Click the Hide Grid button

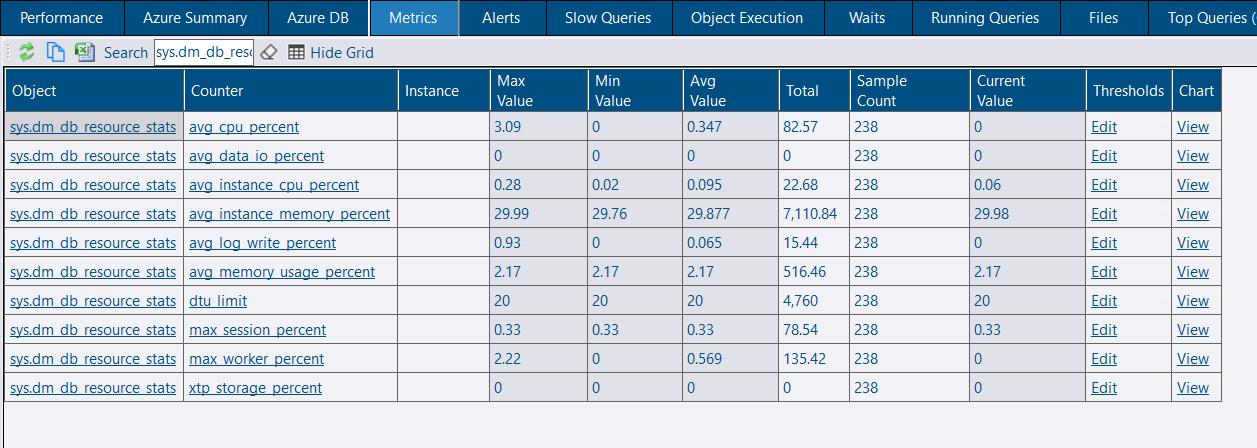tap(331, 52)
